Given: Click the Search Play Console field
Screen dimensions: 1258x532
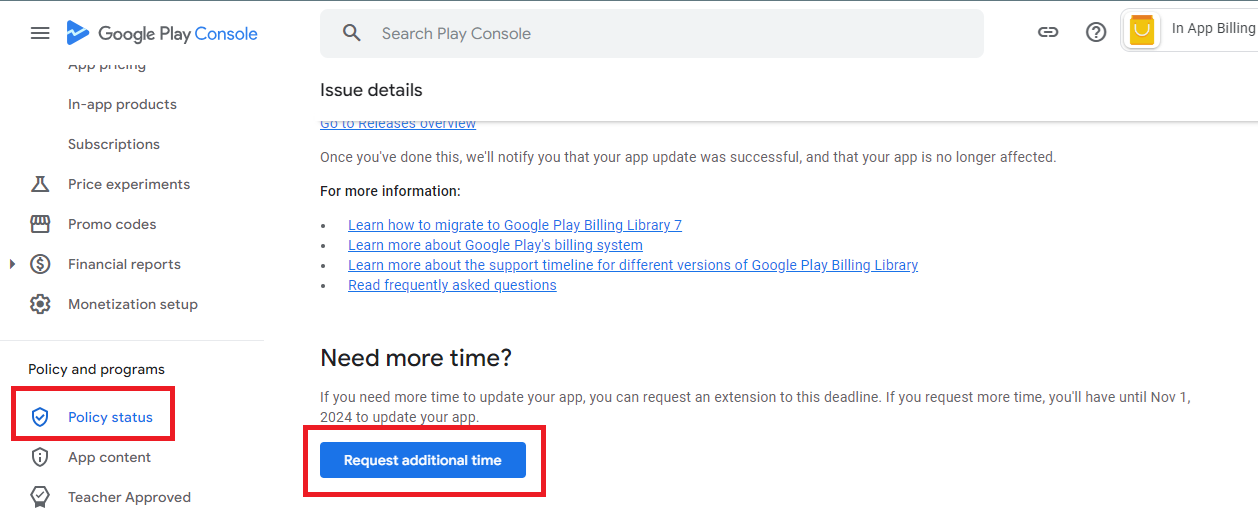Looking at the screenshot, I should tap(660, 34).
